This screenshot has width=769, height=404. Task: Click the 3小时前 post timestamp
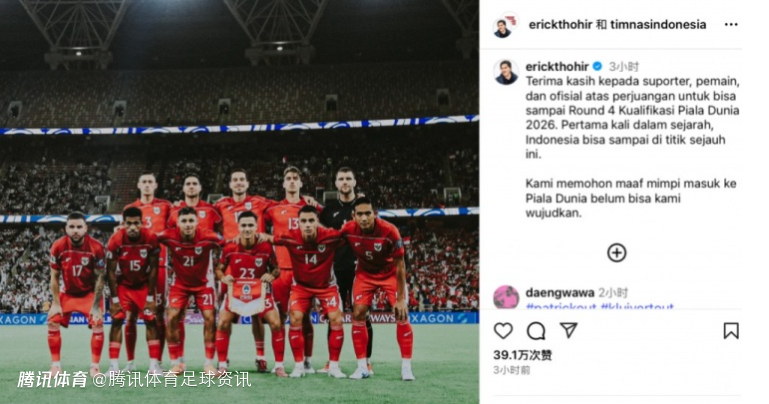[x=512, y=370]
